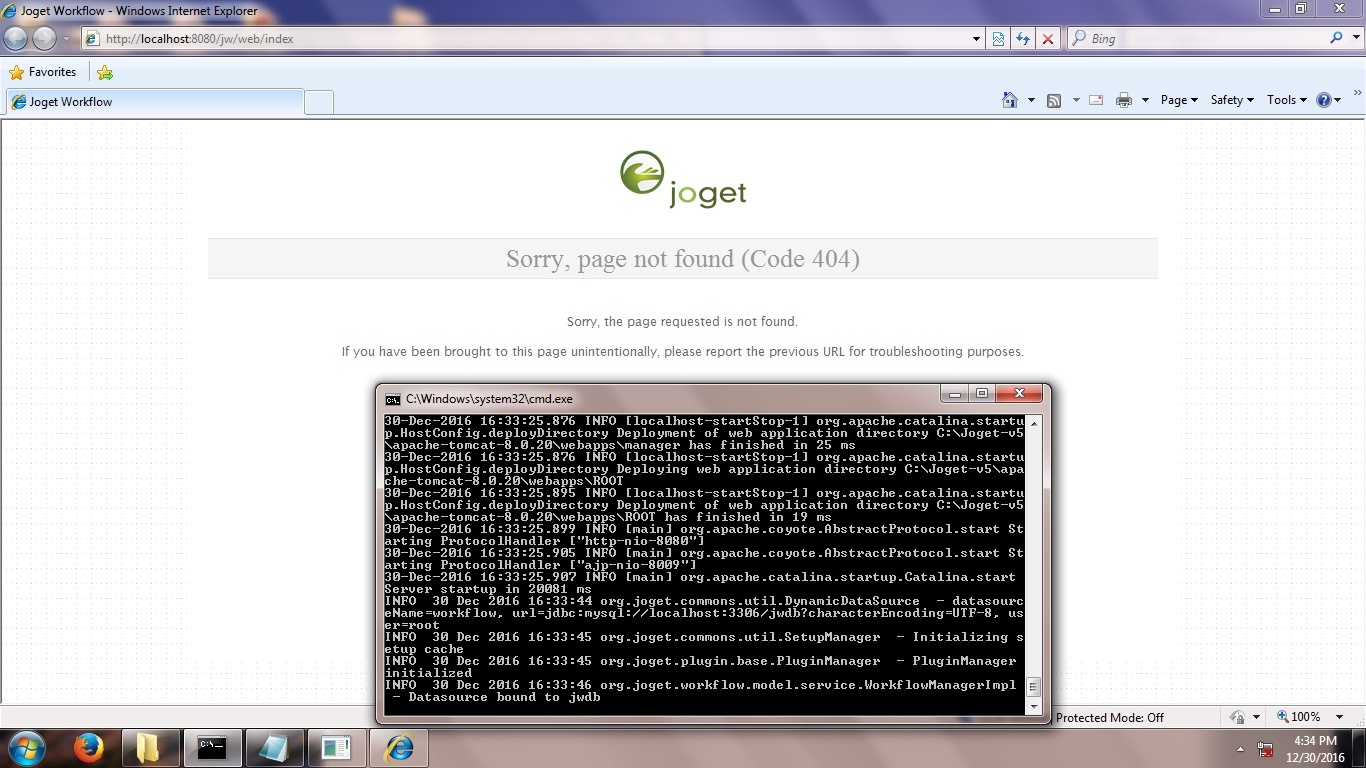Image resolution: width=1366 pixels, height=768 pixels.
Task: Go to the home page icon
Action: click(1010, 100)
